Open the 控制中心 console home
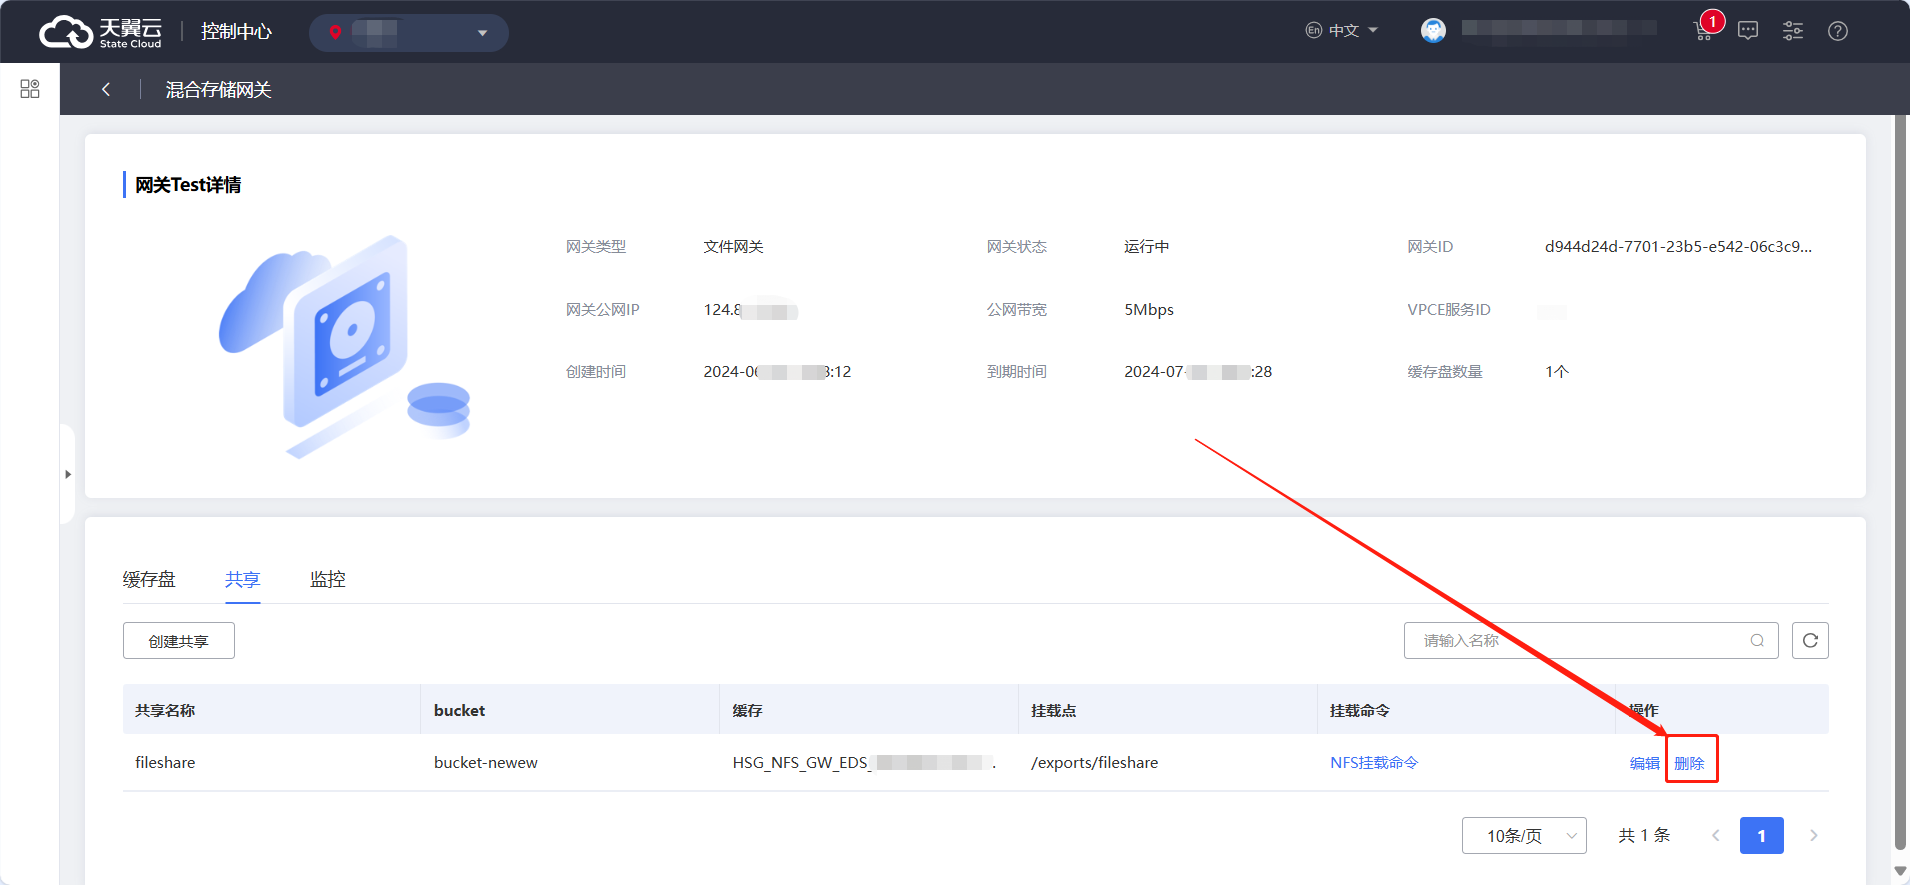This screenshot has width=1910, height=885. (236, 32)
